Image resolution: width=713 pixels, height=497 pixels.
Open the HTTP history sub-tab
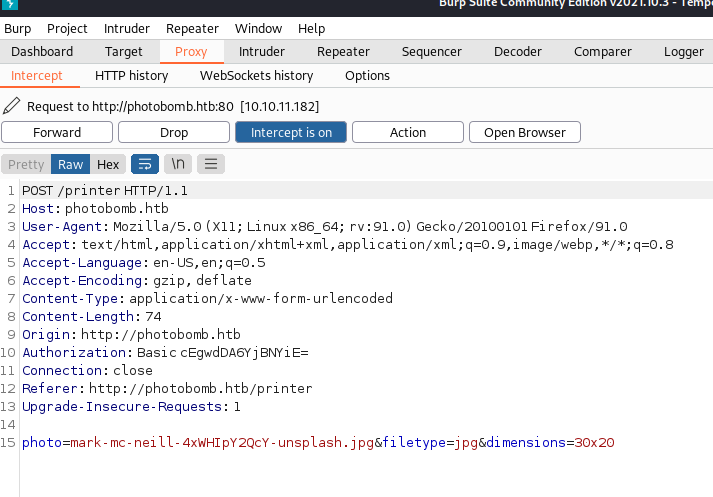131,75
